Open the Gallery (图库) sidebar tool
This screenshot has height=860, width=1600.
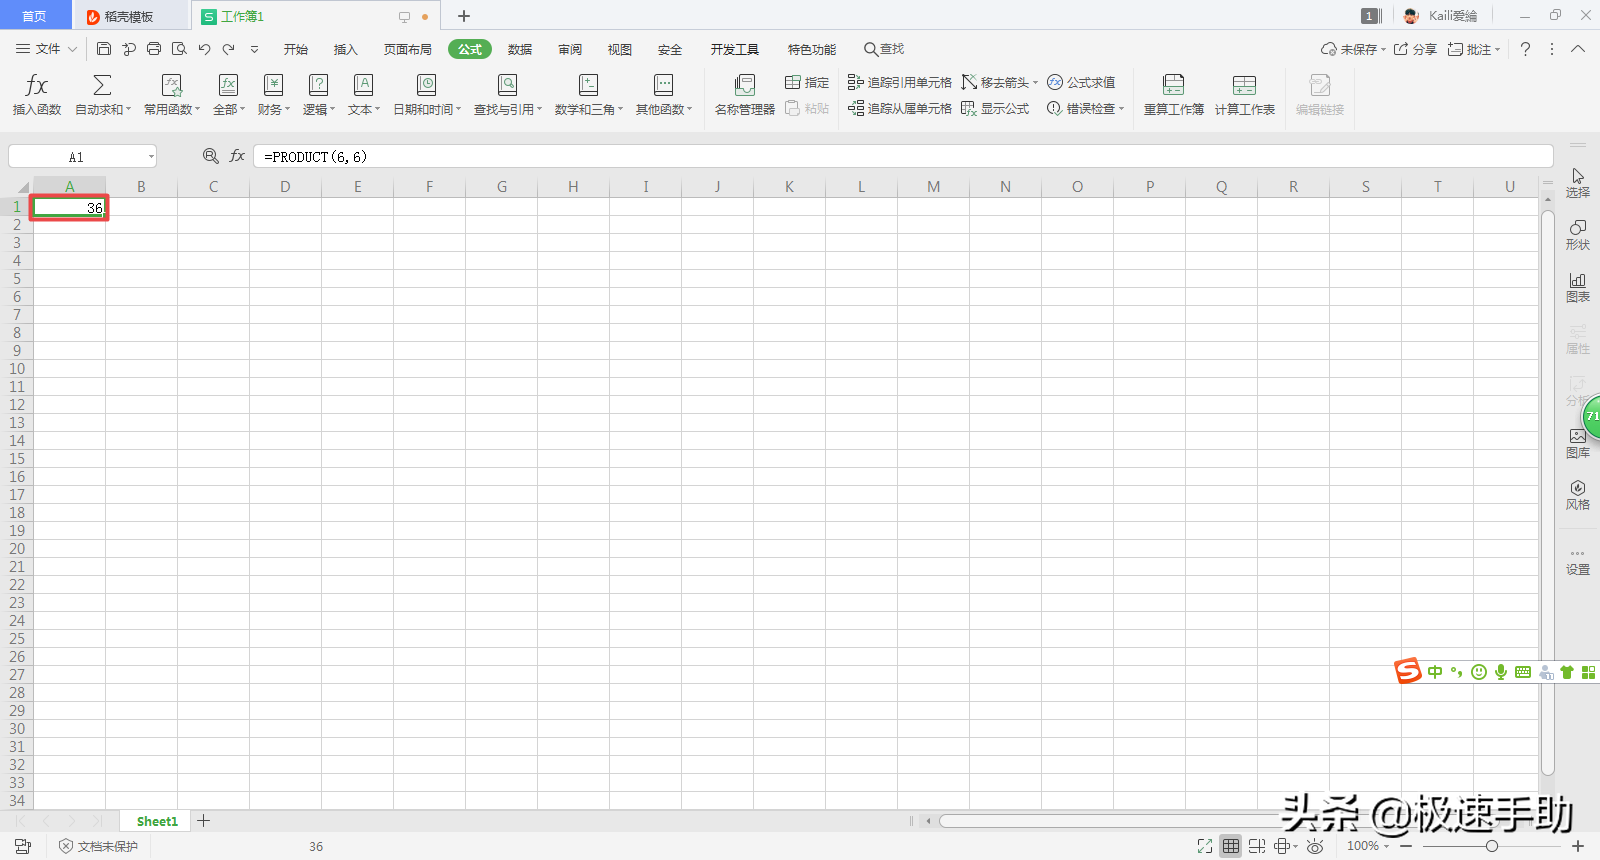point(1577,443)
